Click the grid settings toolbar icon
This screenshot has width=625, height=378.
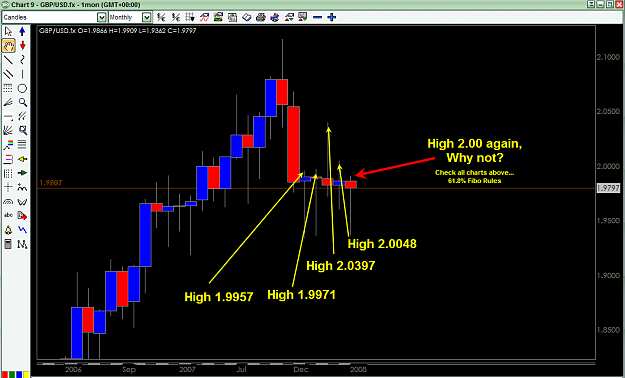click(190, 17)
